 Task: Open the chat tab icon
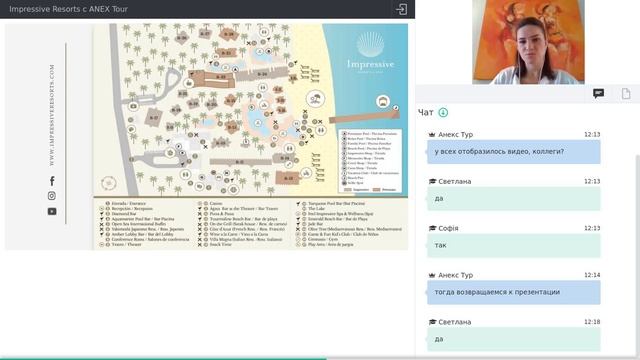point(598,94)
